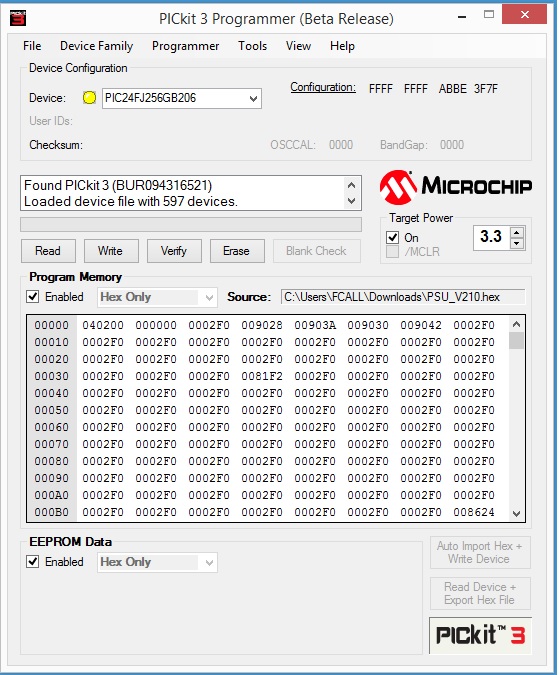Click the program memory scrollbar thumb
Image resolution: width=560 pixels, height=675 pixels.
pyautogui.click(x=516, y=341)
